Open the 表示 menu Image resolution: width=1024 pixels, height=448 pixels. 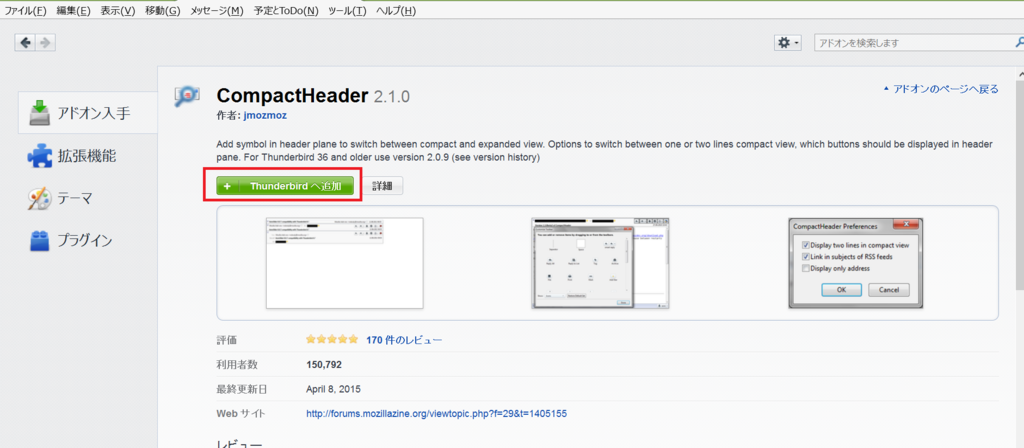click(118, 11)
